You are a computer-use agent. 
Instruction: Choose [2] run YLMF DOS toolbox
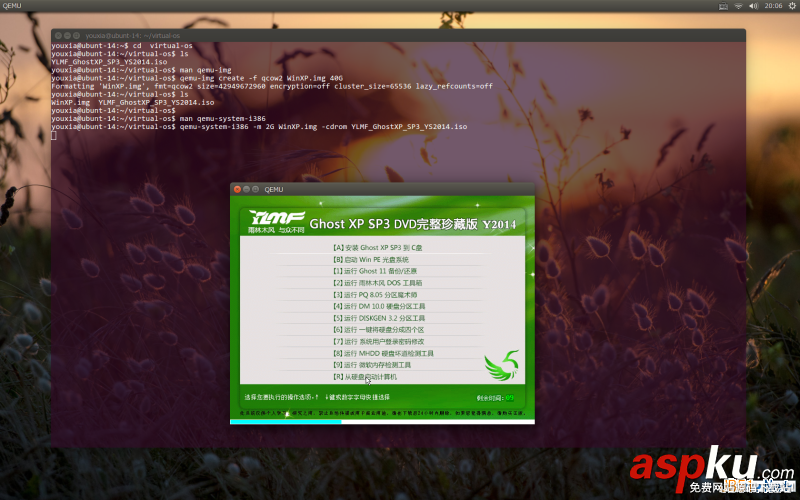pos(378,283)
